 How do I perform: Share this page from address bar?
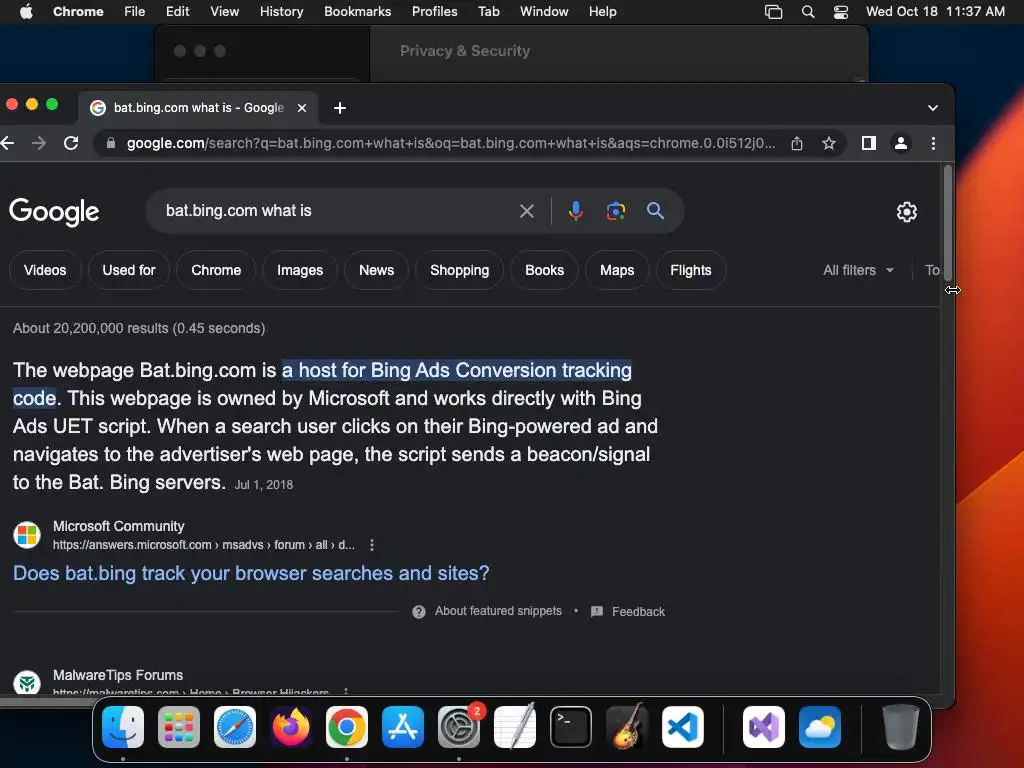797,143
